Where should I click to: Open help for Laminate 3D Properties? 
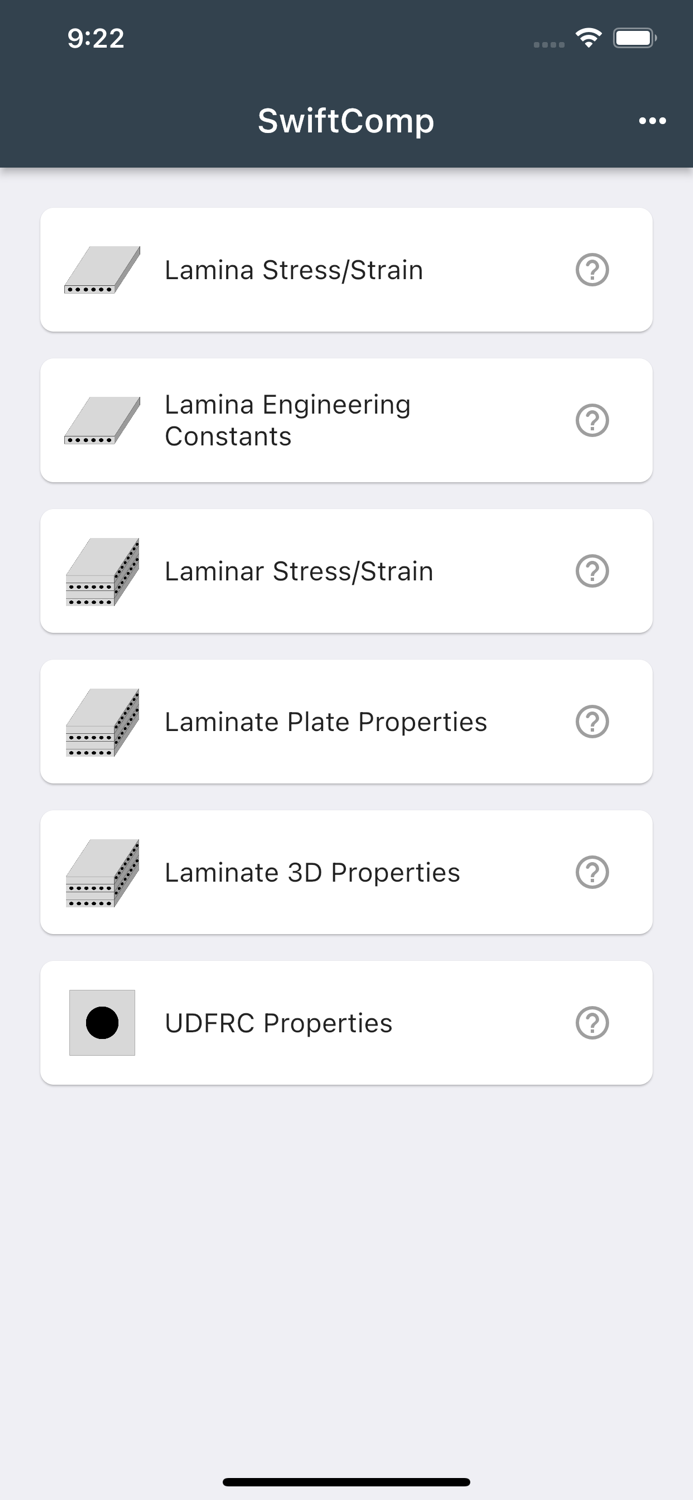(592, 872)
